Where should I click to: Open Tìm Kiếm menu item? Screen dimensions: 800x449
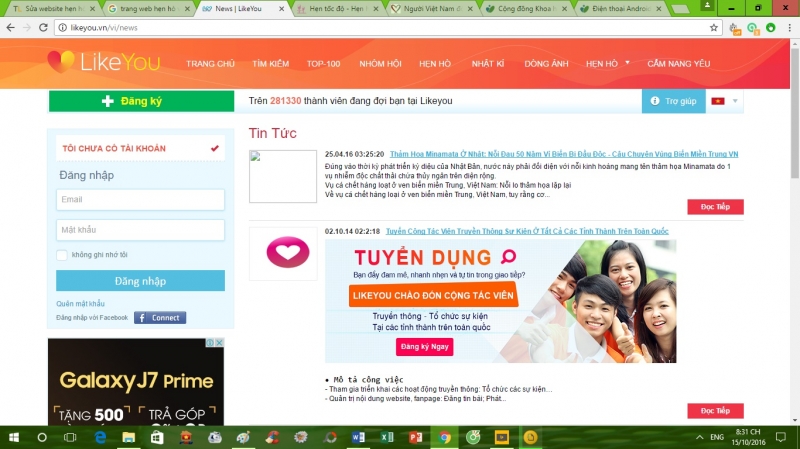(270, 64)
